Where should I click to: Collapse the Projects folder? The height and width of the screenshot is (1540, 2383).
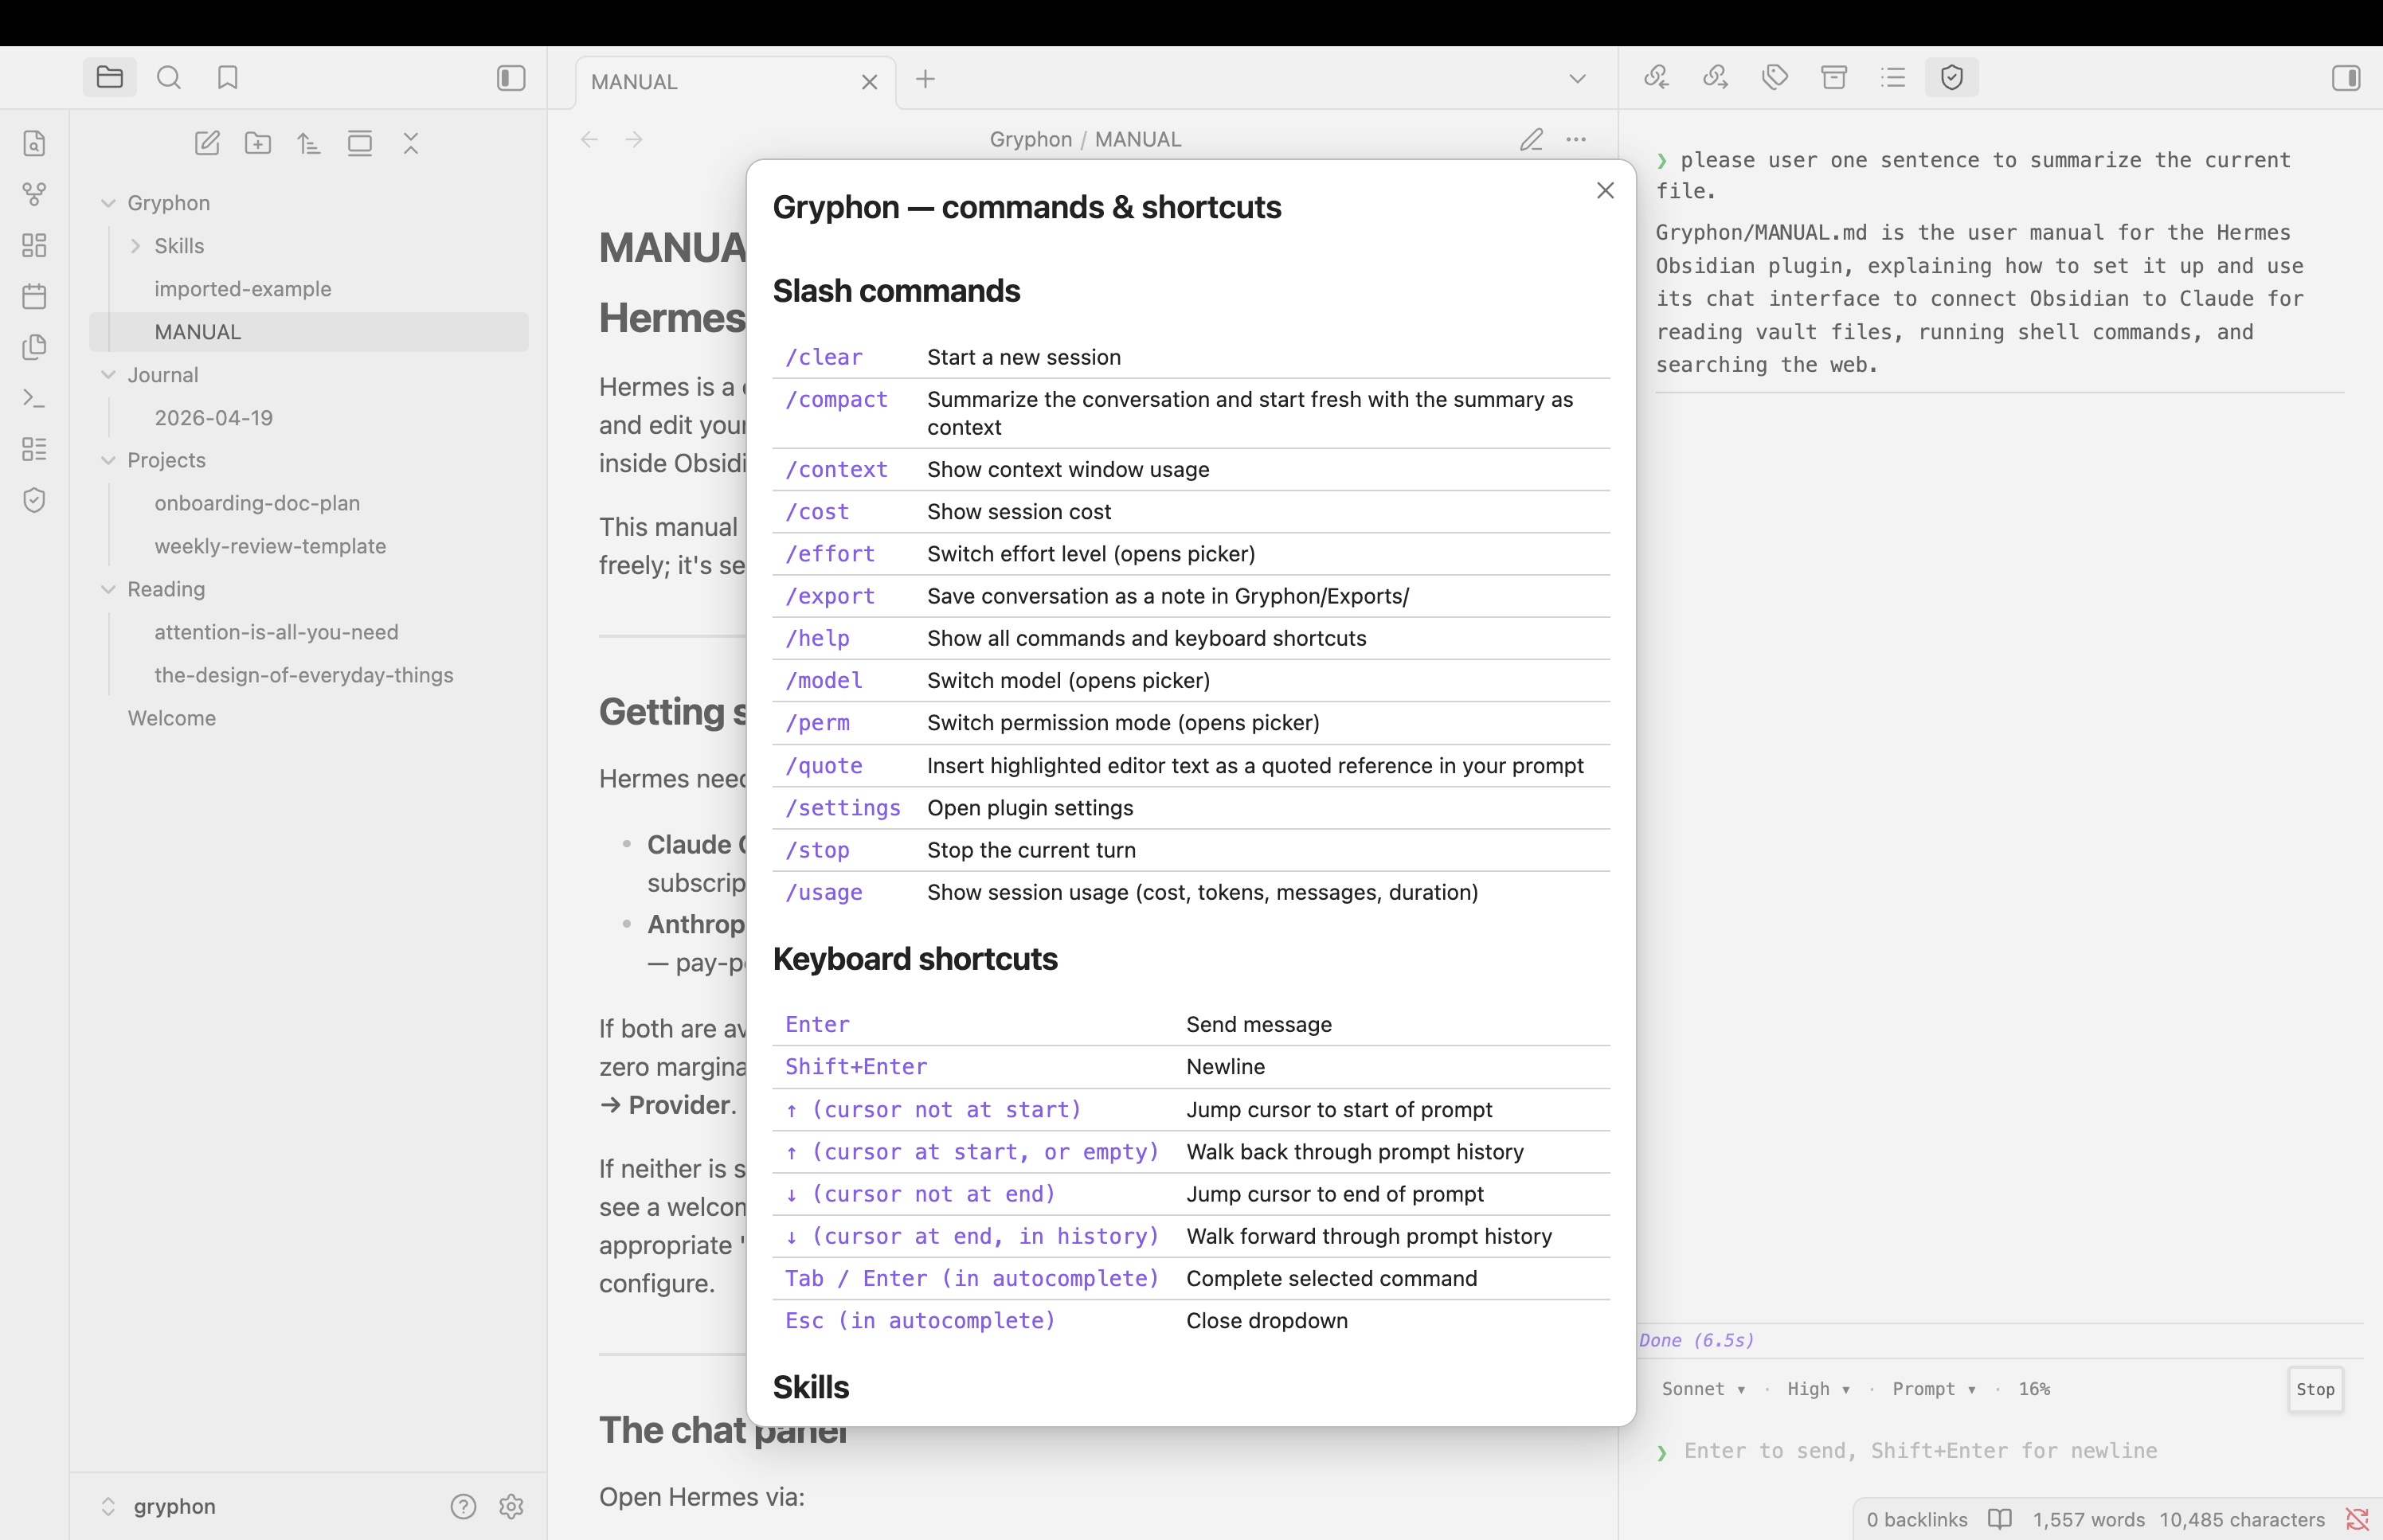(x=108, y=460)
